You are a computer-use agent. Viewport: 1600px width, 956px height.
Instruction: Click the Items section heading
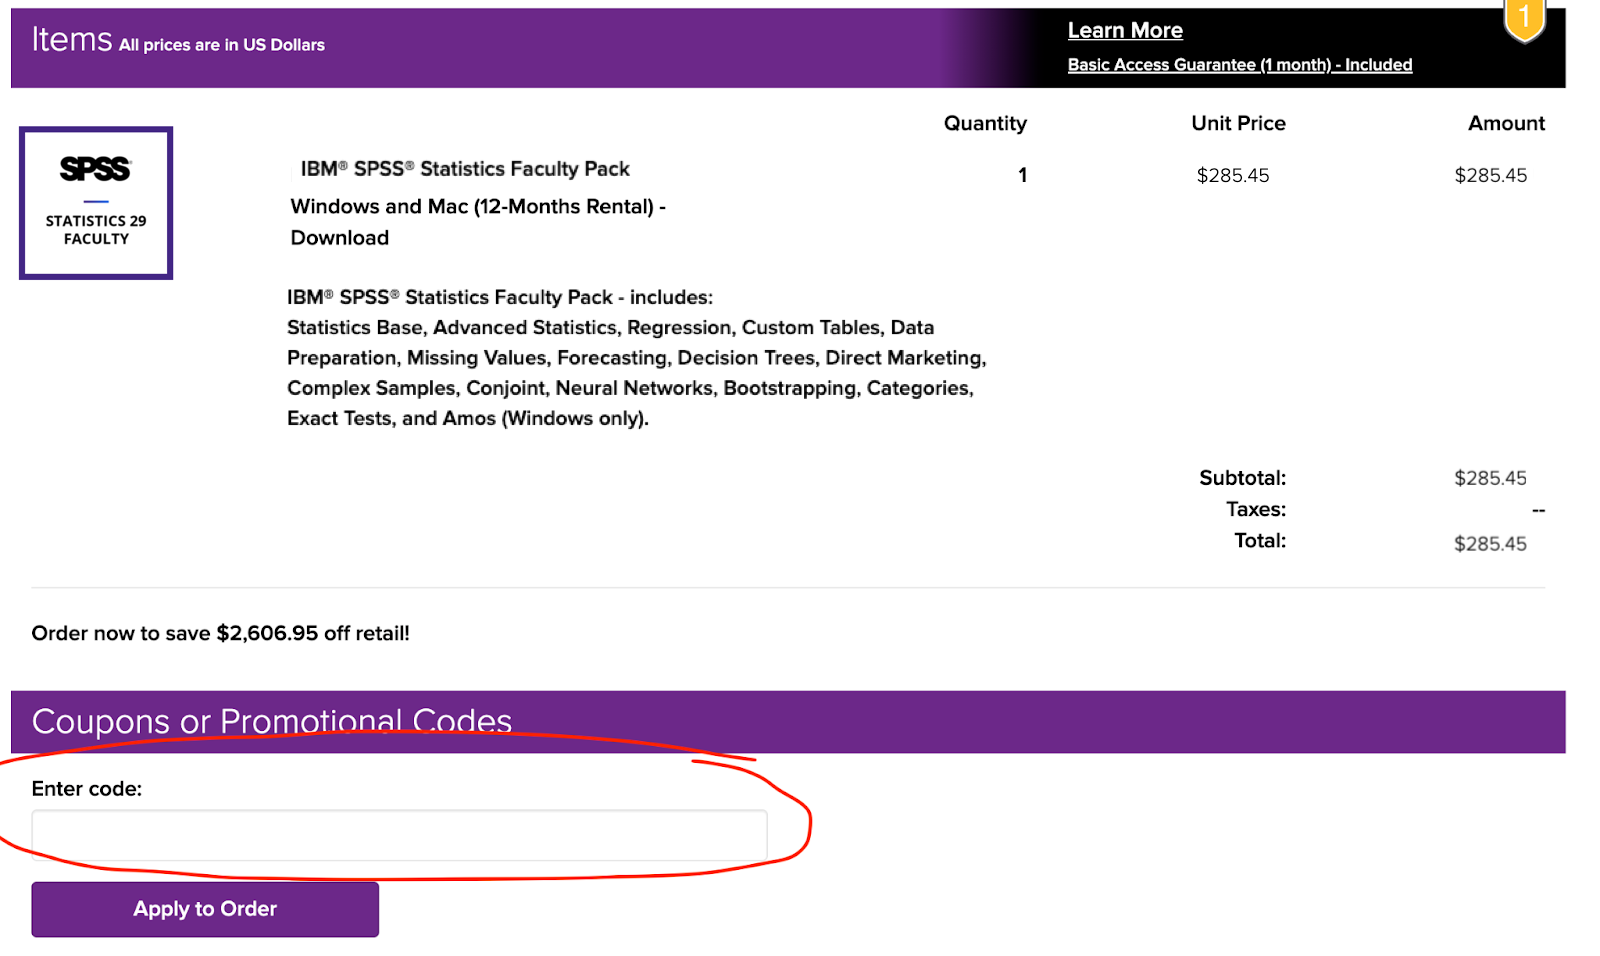(72, 40)
